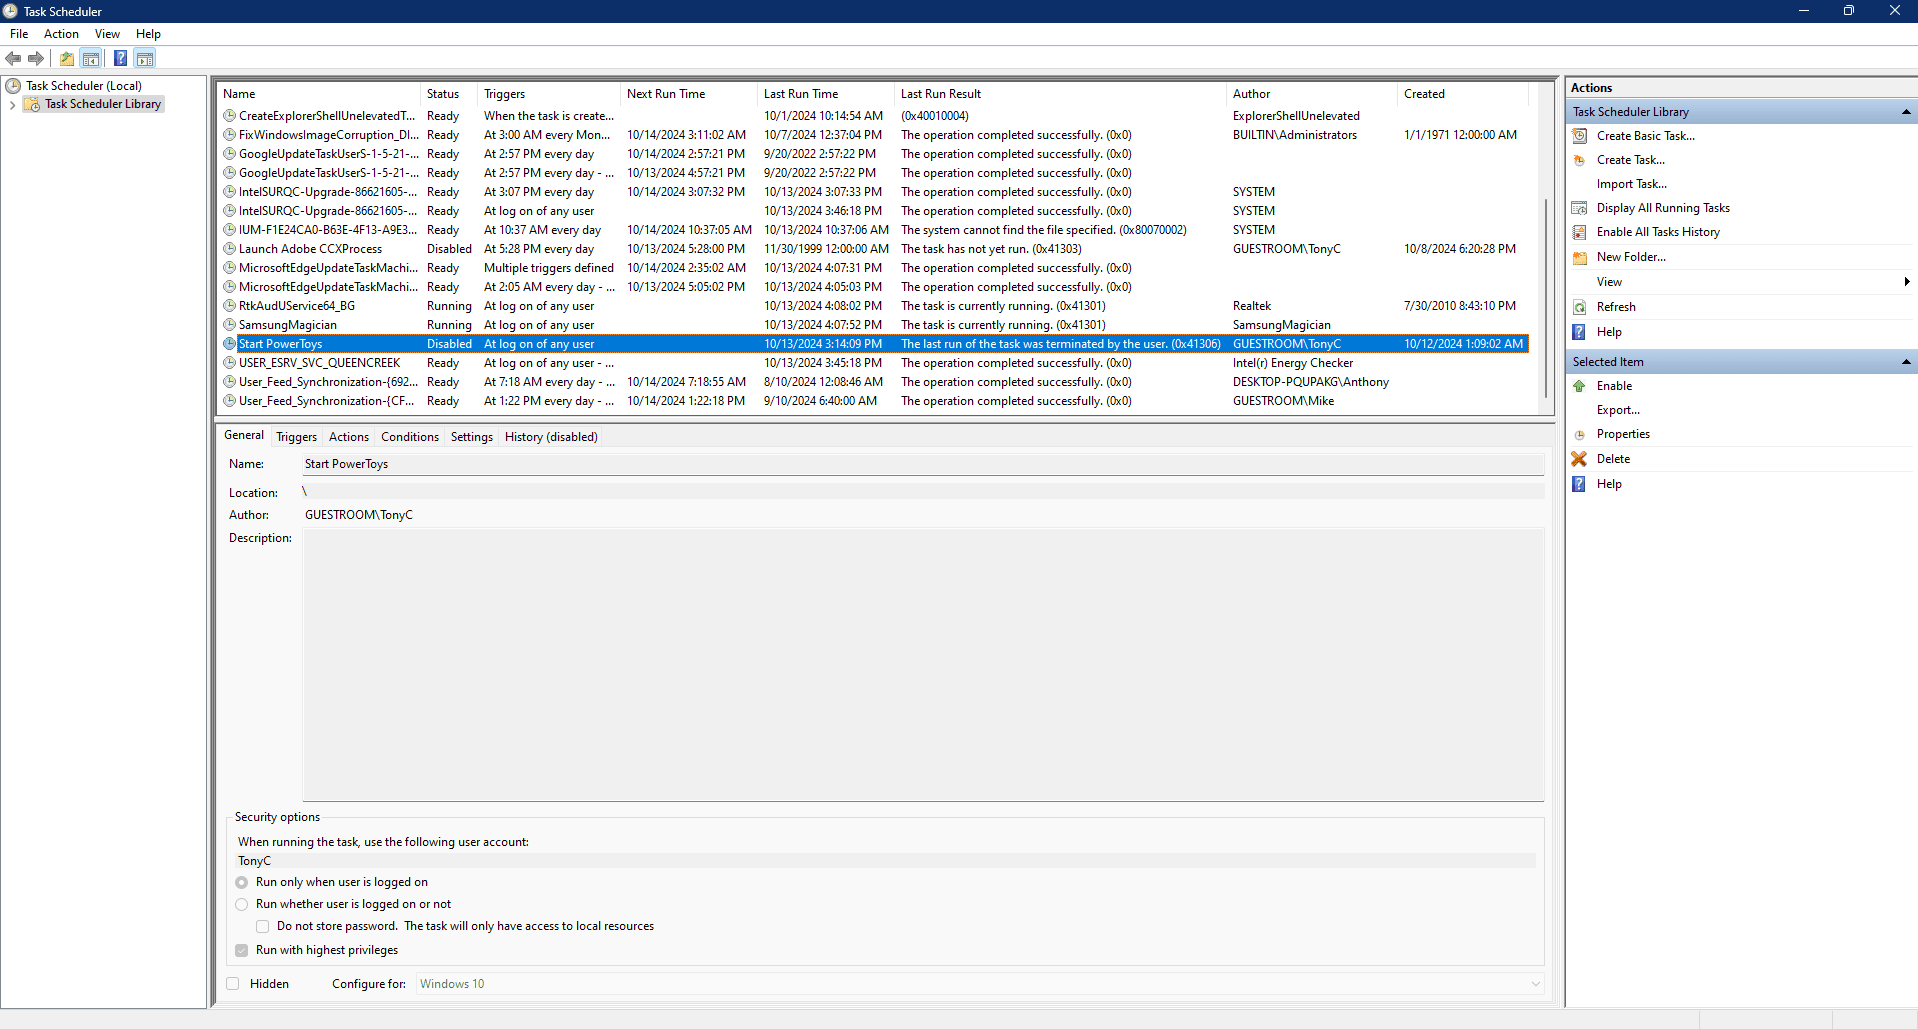Screen dimensions: 1918x1029
Task: Click Import Task... action
Action: 1631,184
